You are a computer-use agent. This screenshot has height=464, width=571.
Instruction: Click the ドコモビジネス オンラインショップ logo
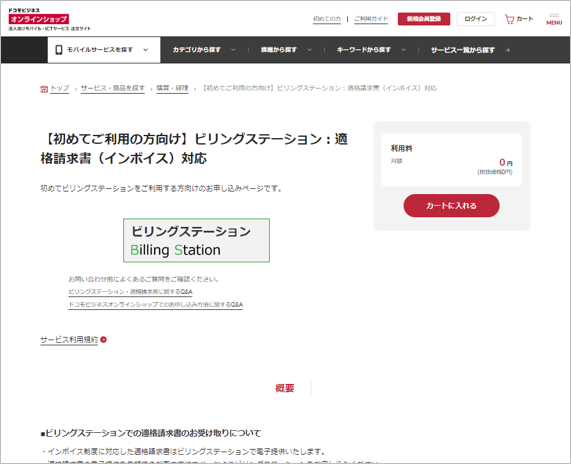[49, 19]
